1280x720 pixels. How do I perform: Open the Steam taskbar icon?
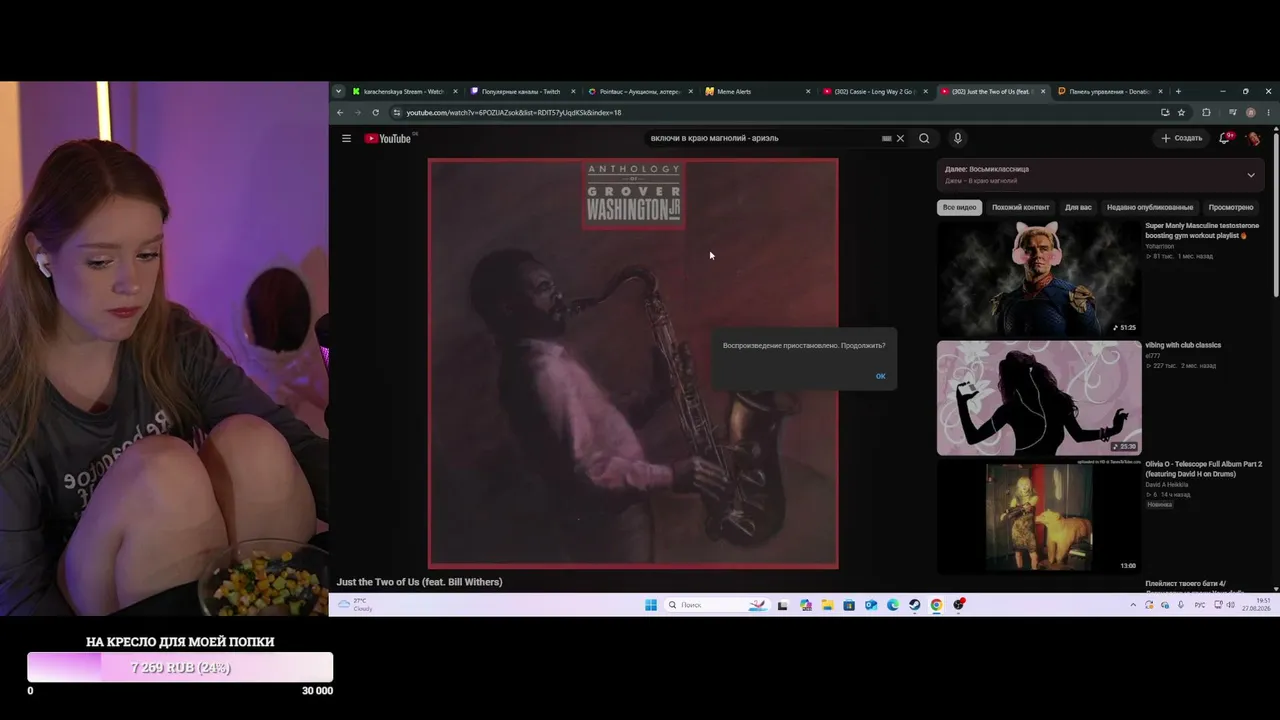(x=914, y=604)
